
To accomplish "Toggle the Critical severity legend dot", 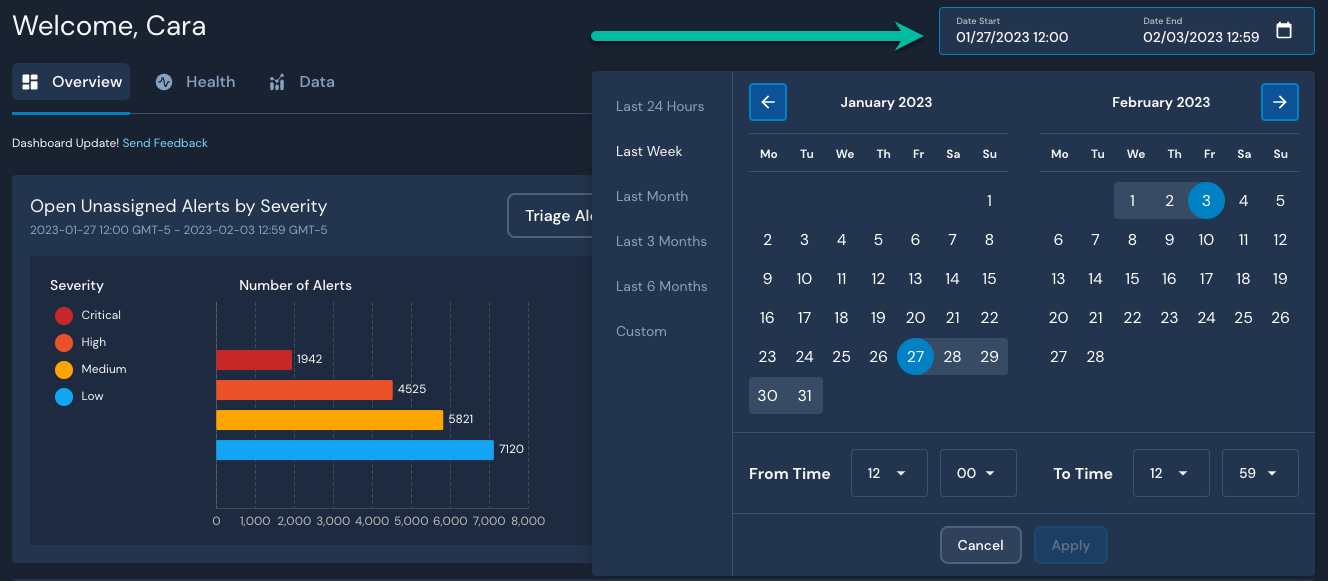I will coord(64,316).
